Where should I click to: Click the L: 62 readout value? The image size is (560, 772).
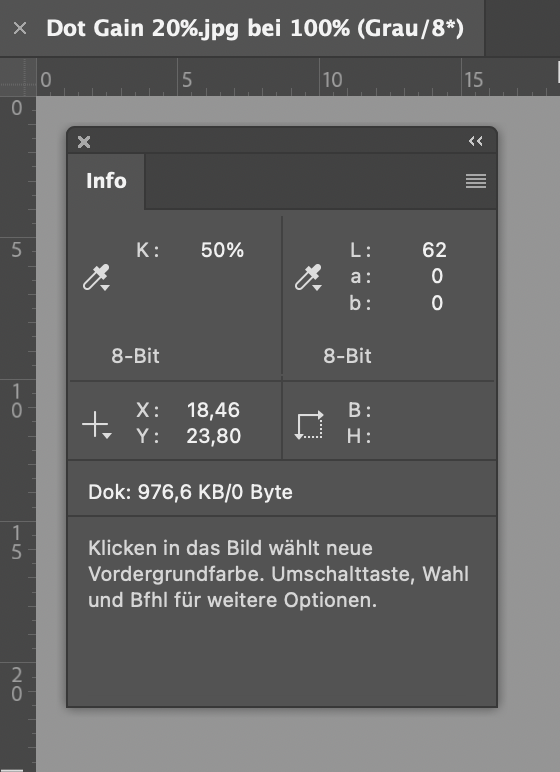coord(434,250)
